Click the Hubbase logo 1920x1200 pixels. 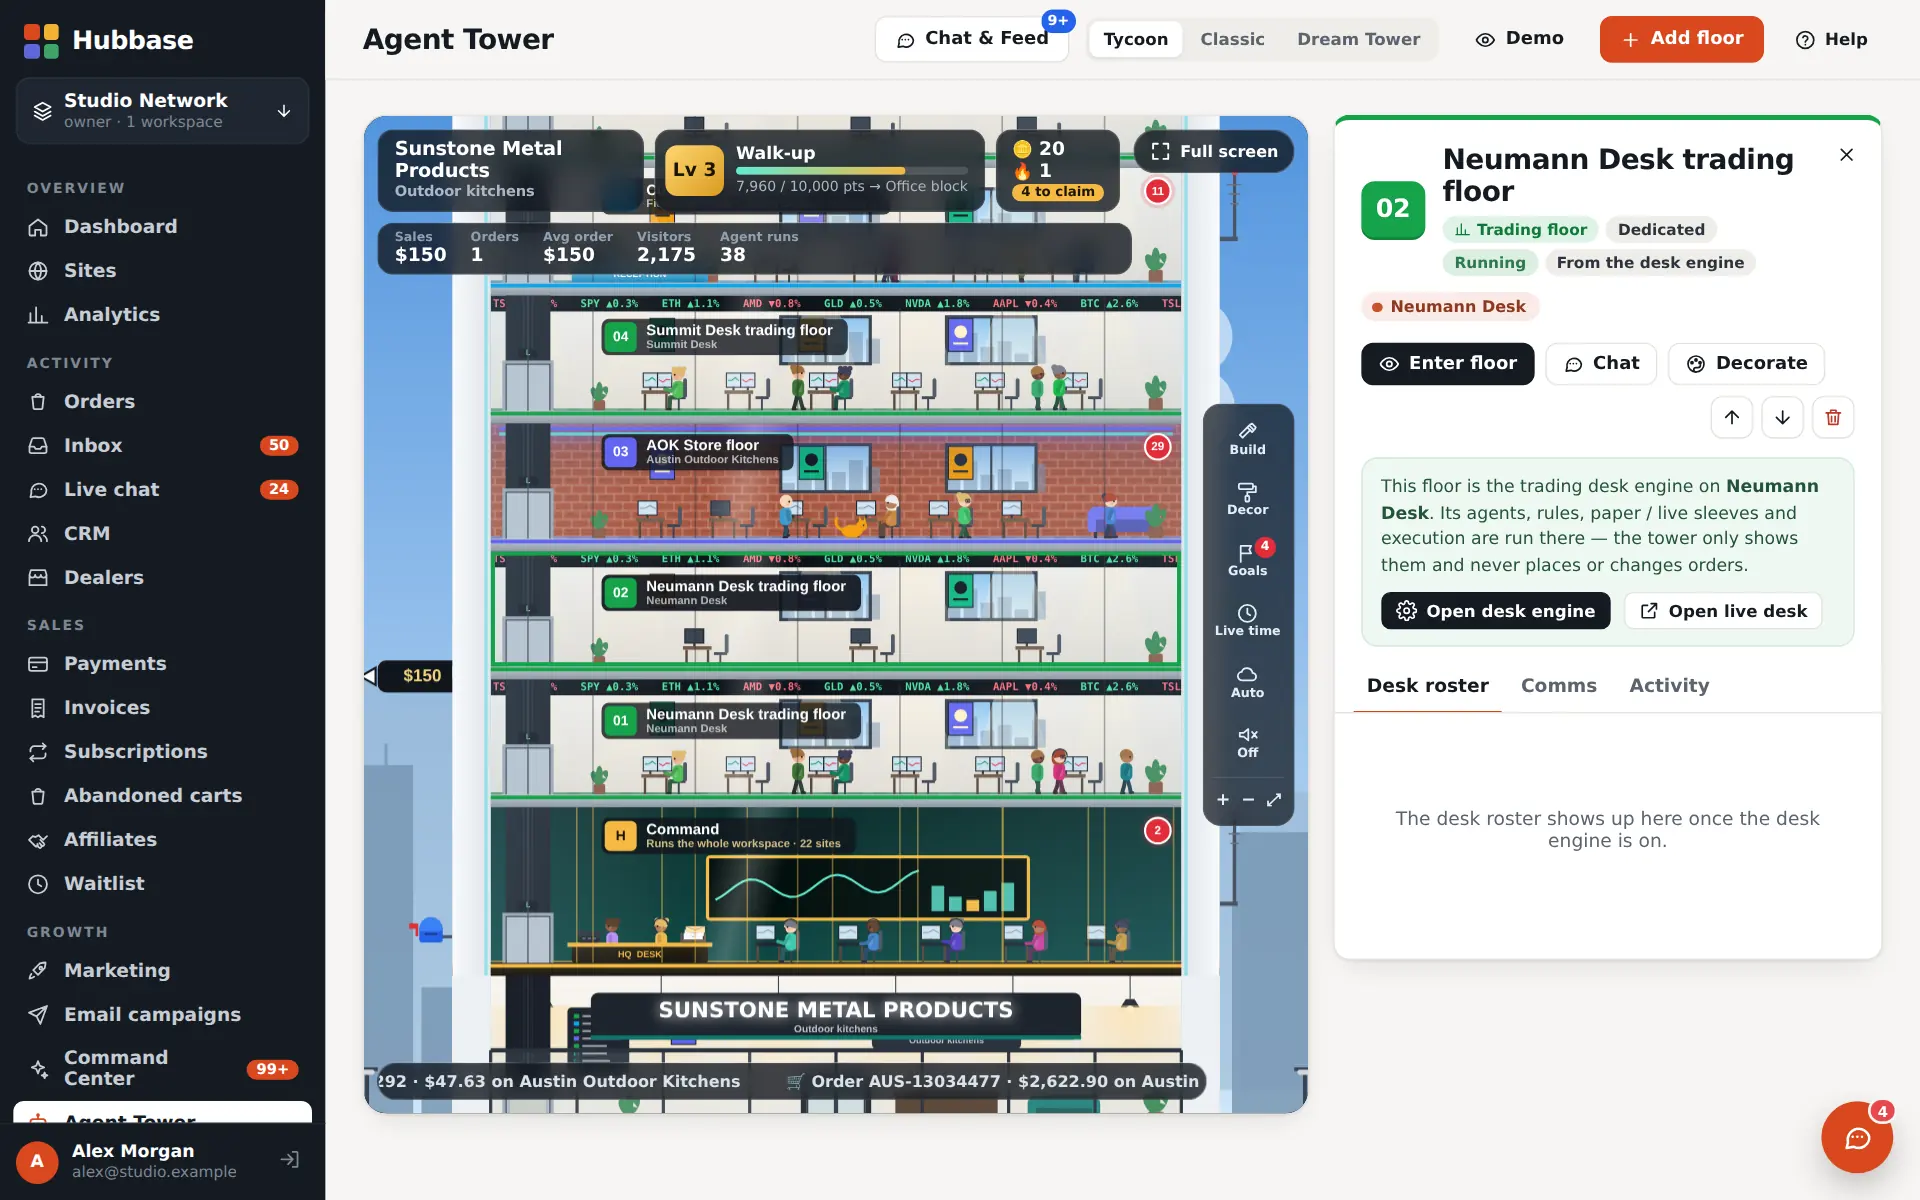[x=108, y=40]
